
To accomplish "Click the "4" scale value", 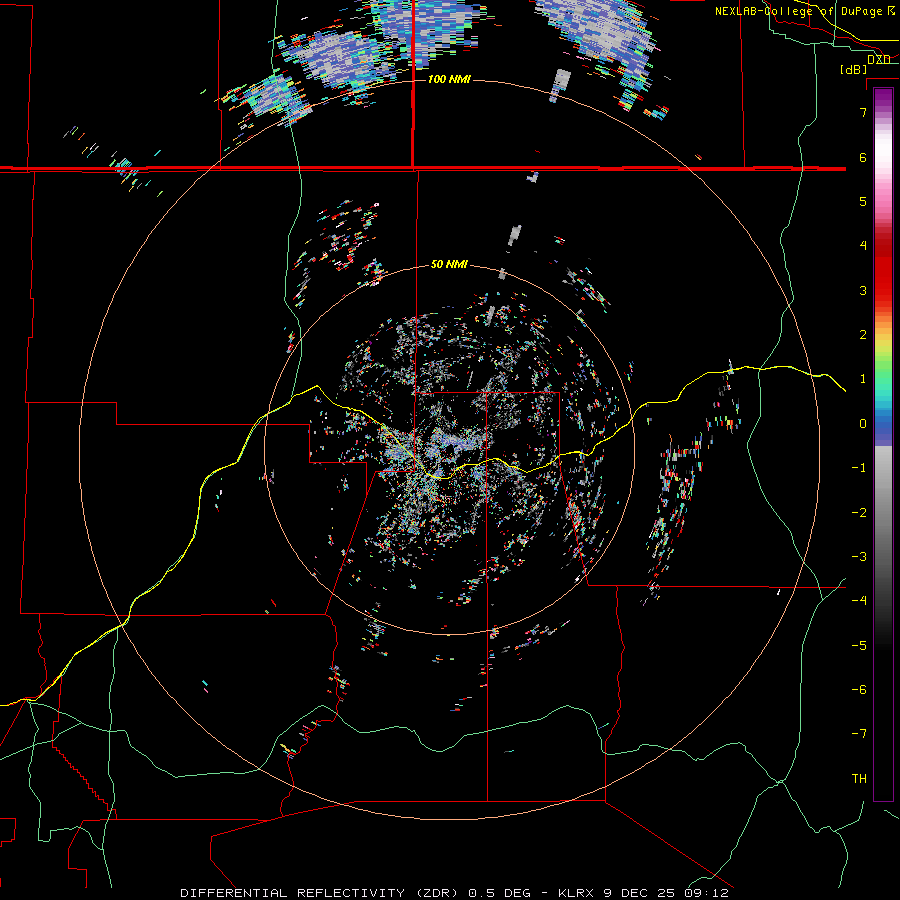I will point(863,246).
